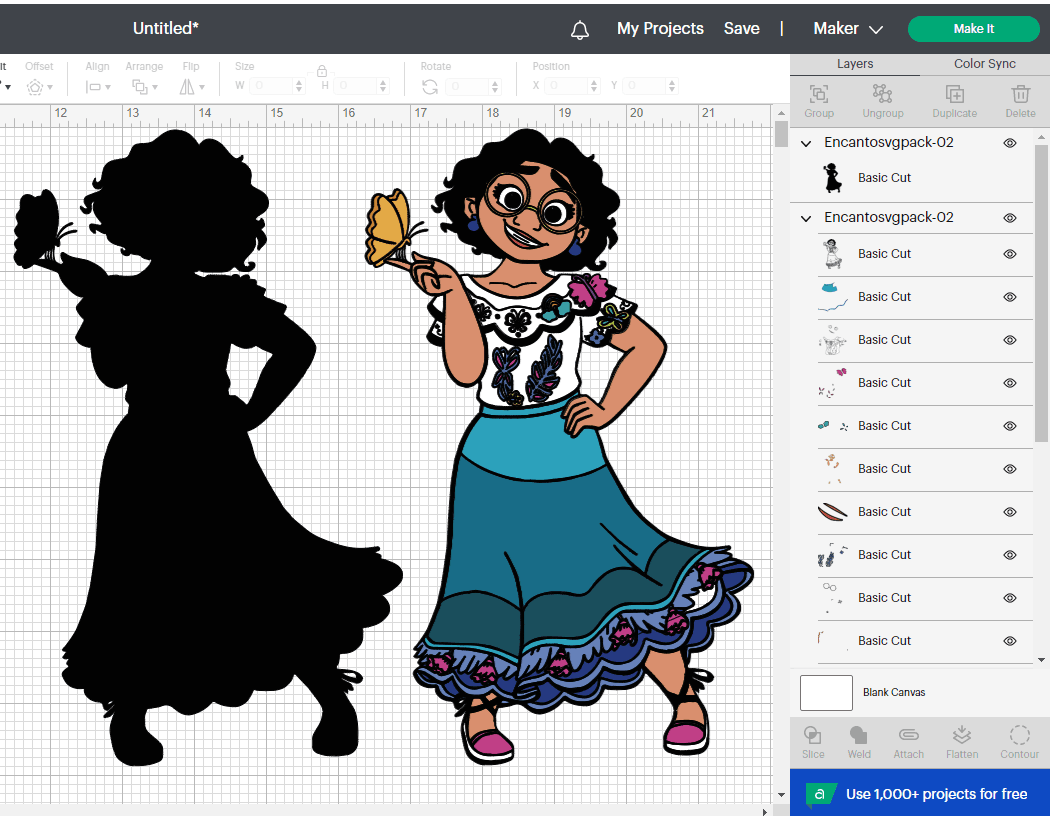Click the Layers panel scrollbar thumb
The width and height of the screenshot is (1050, 816).
tap(1041, 293)
